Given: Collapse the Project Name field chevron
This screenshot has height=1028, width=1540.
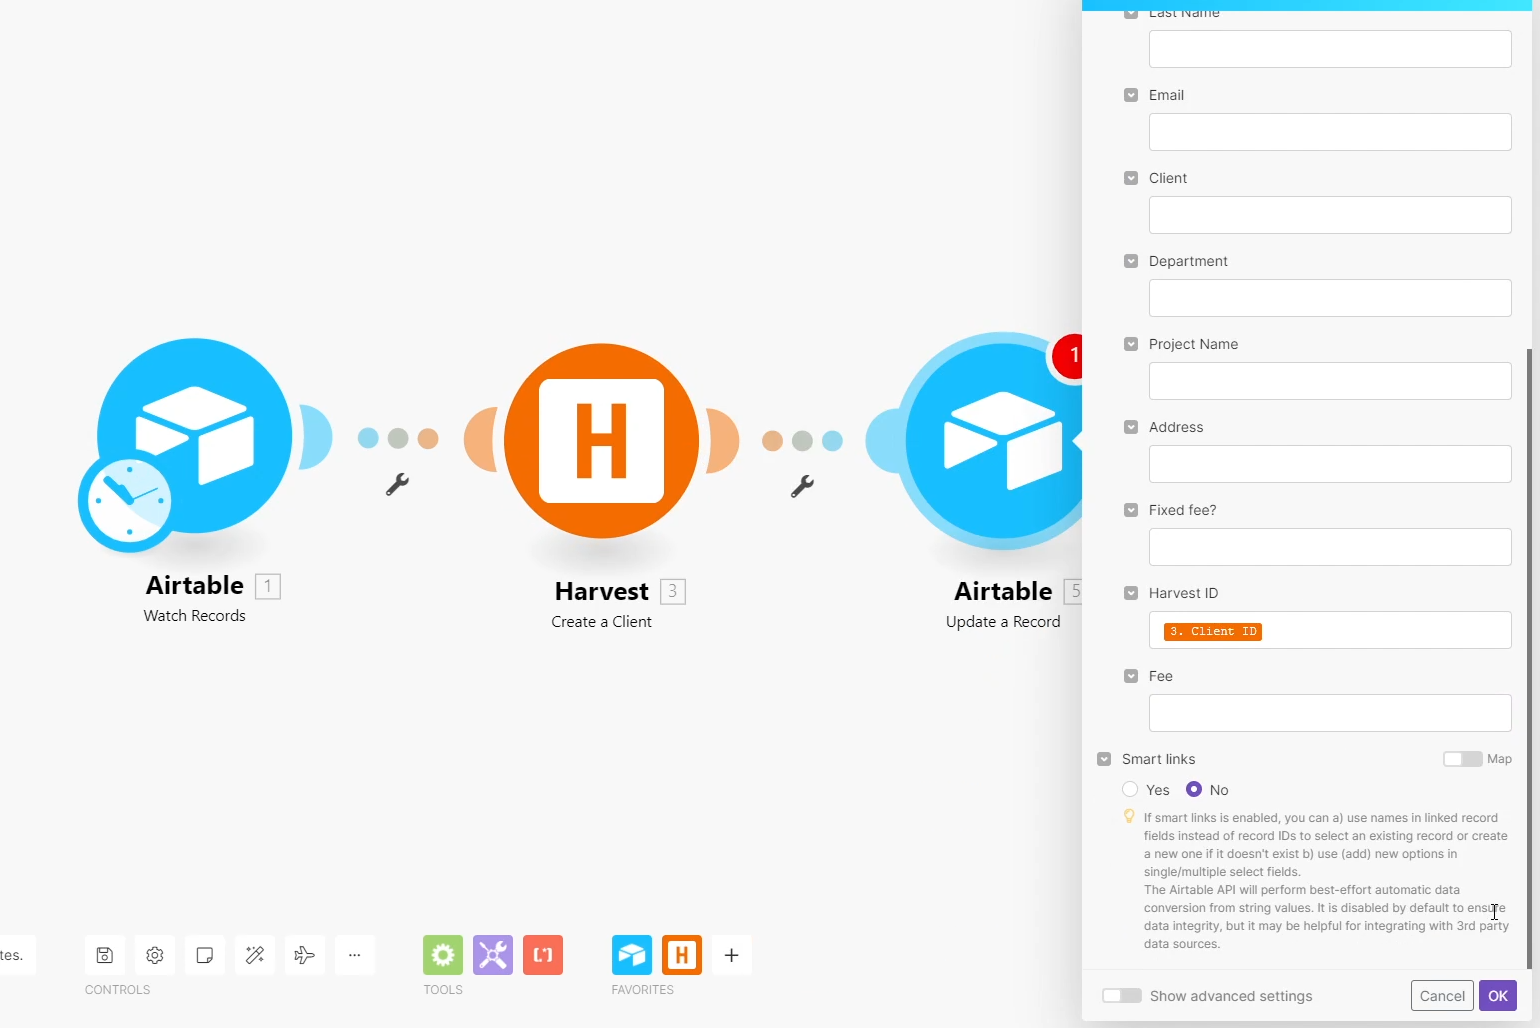Looking at the screenshot, I should (1131, 344).
